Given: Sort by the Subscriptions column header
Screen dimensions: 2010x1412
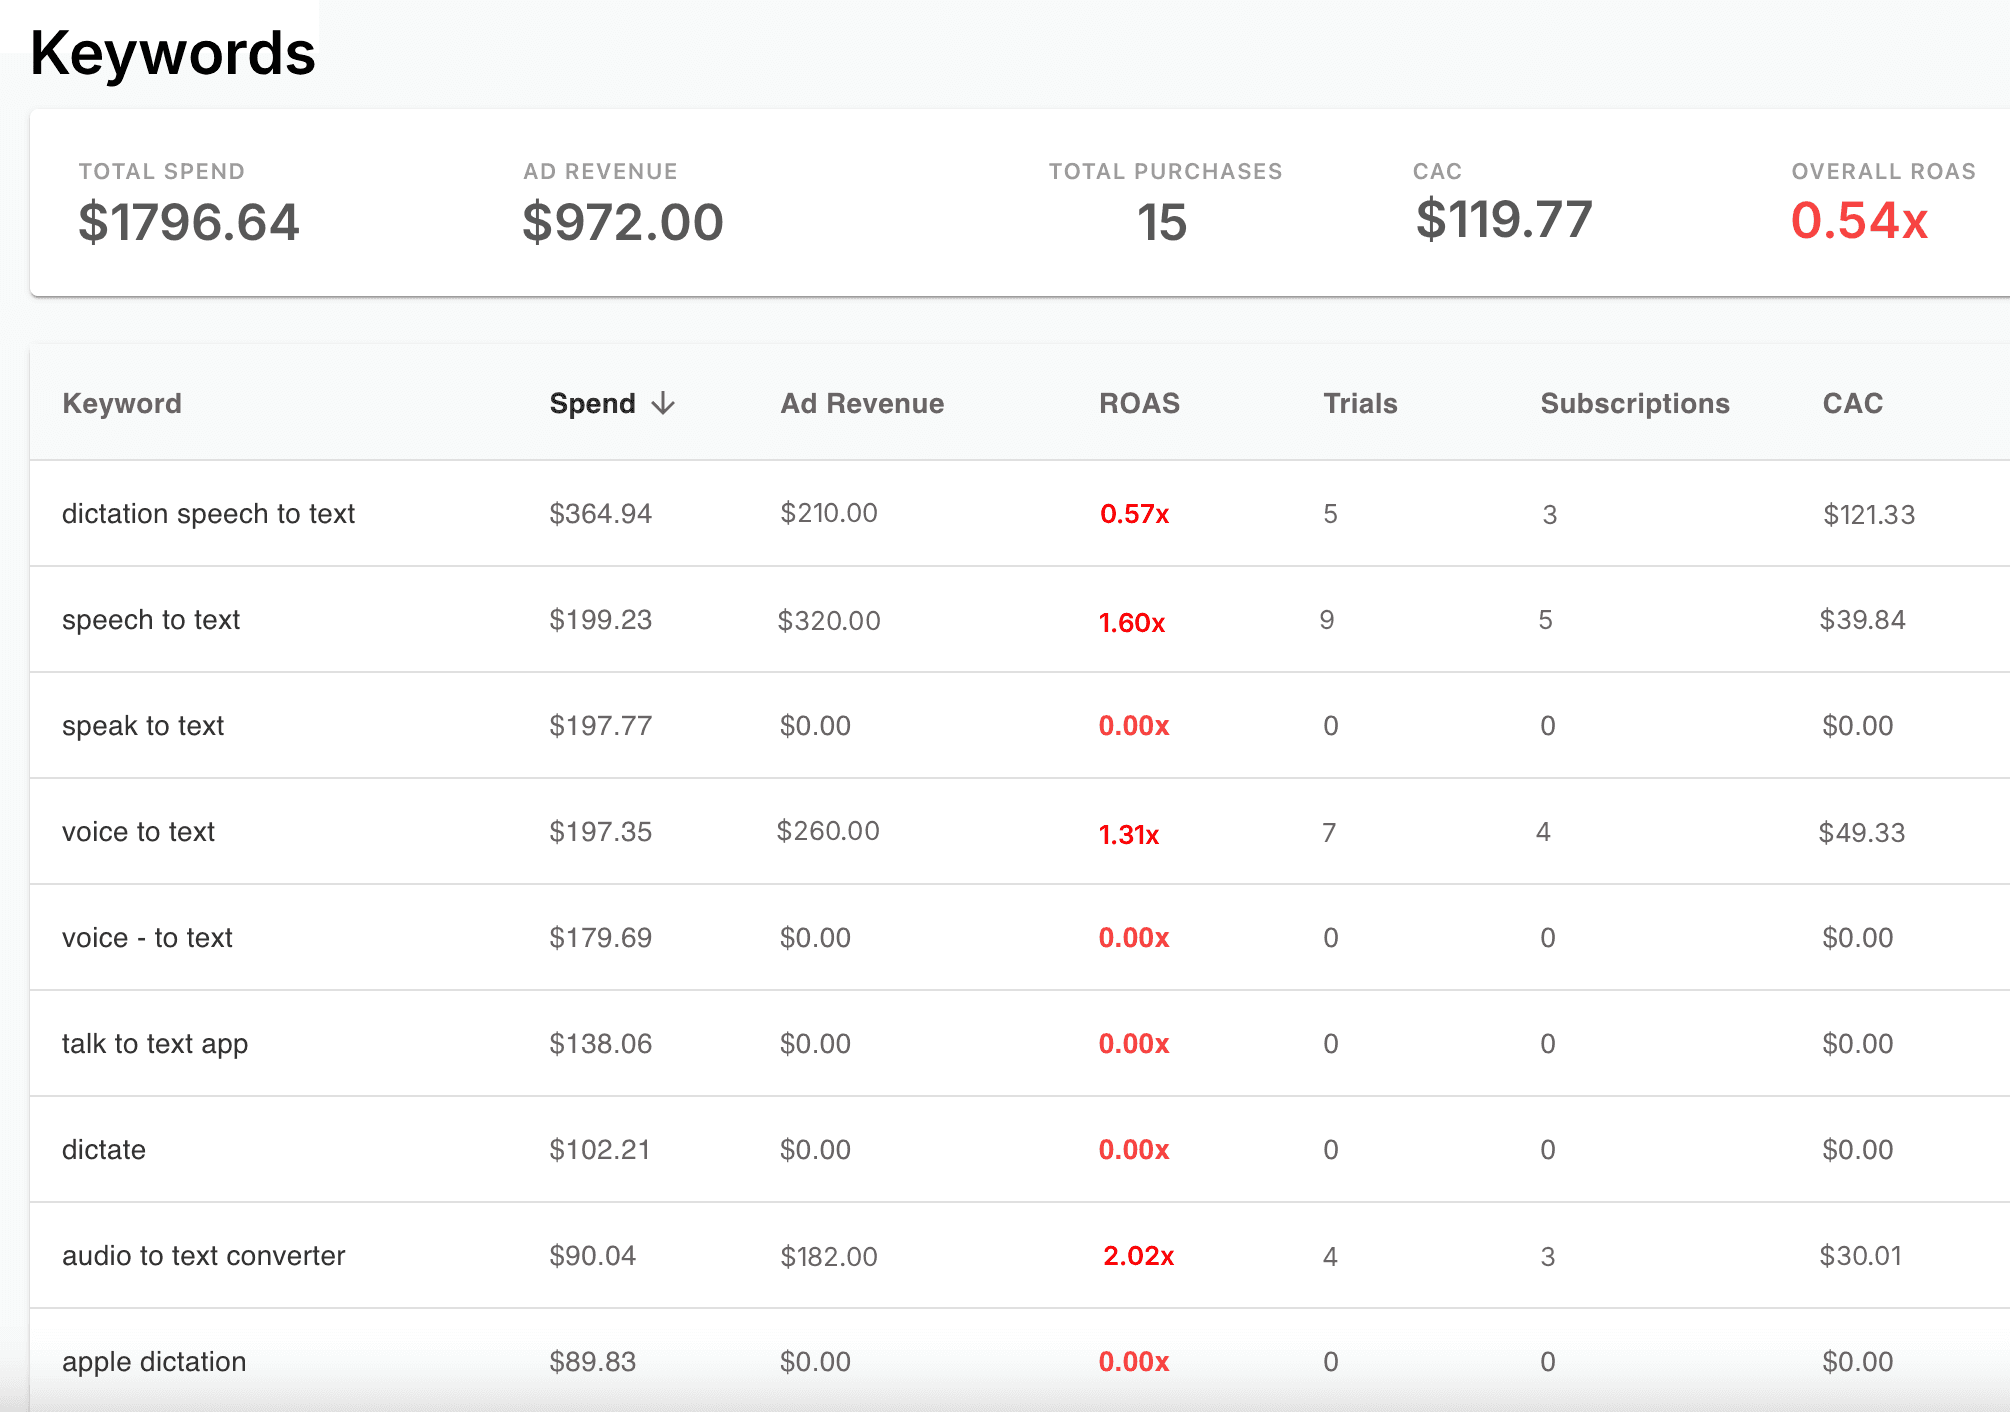Looking at the screenshot, I should pos(1634,403).
